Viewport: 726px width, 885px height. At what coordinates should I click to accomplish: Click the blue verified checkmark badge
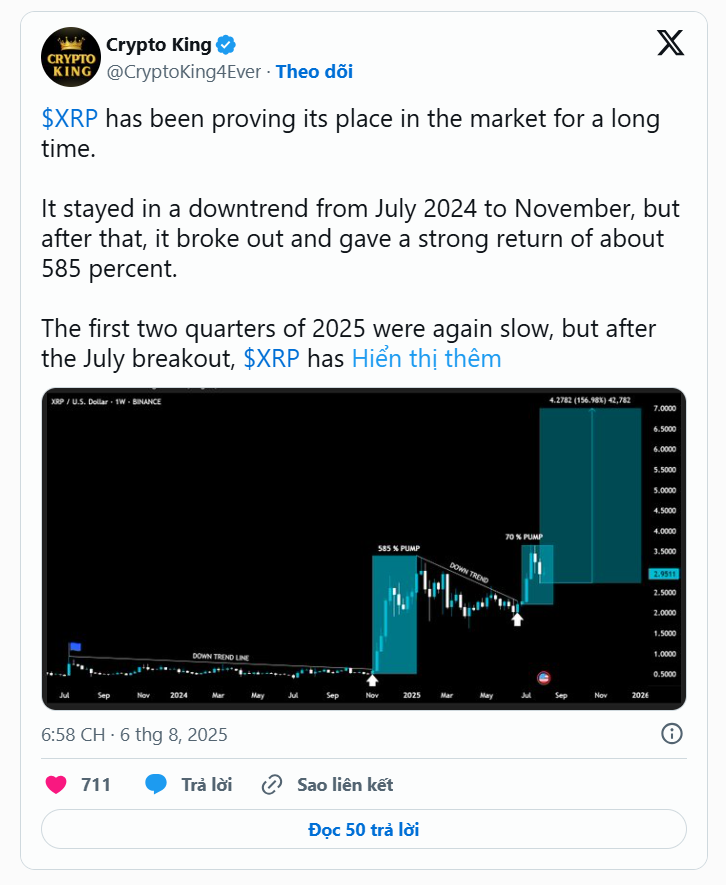(x=227, y=45)
